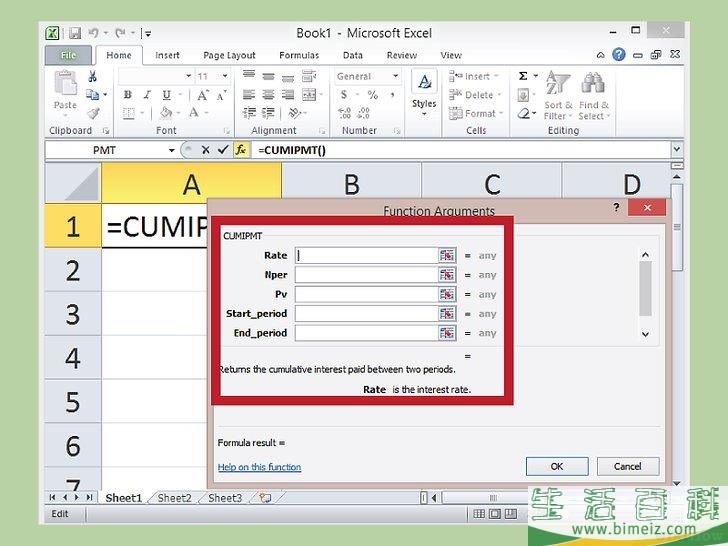Click the Insert Function fx button
Viewport: 728px width, 546px height.
[x=240, y=150]
